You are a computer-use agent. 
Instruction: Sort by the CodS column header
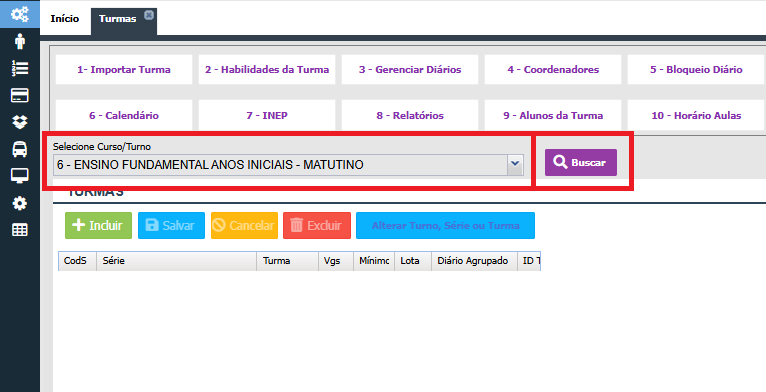(x=78, y=261)
